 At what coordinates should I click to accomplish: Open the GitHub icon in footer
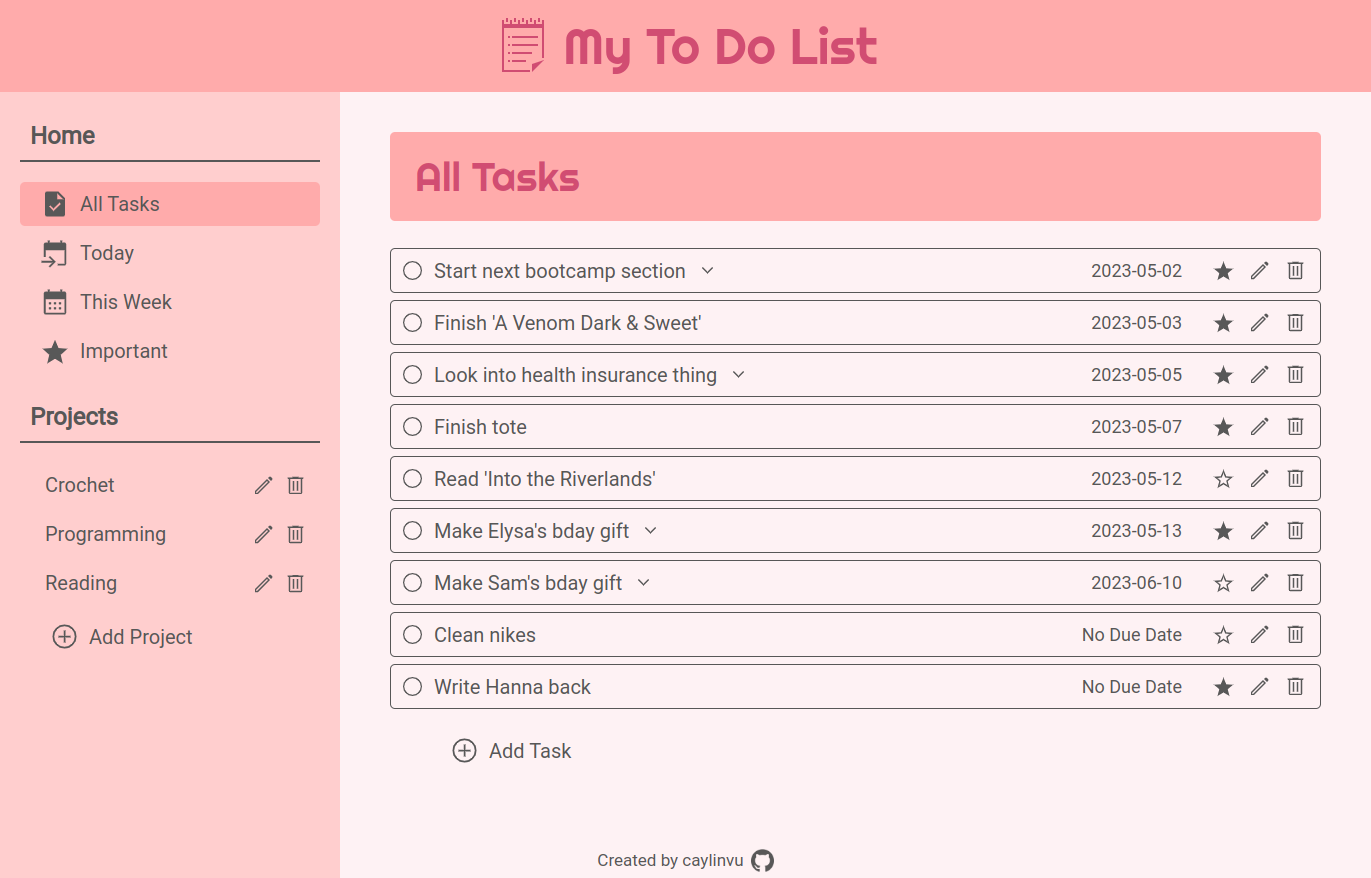tap(762, 860)
